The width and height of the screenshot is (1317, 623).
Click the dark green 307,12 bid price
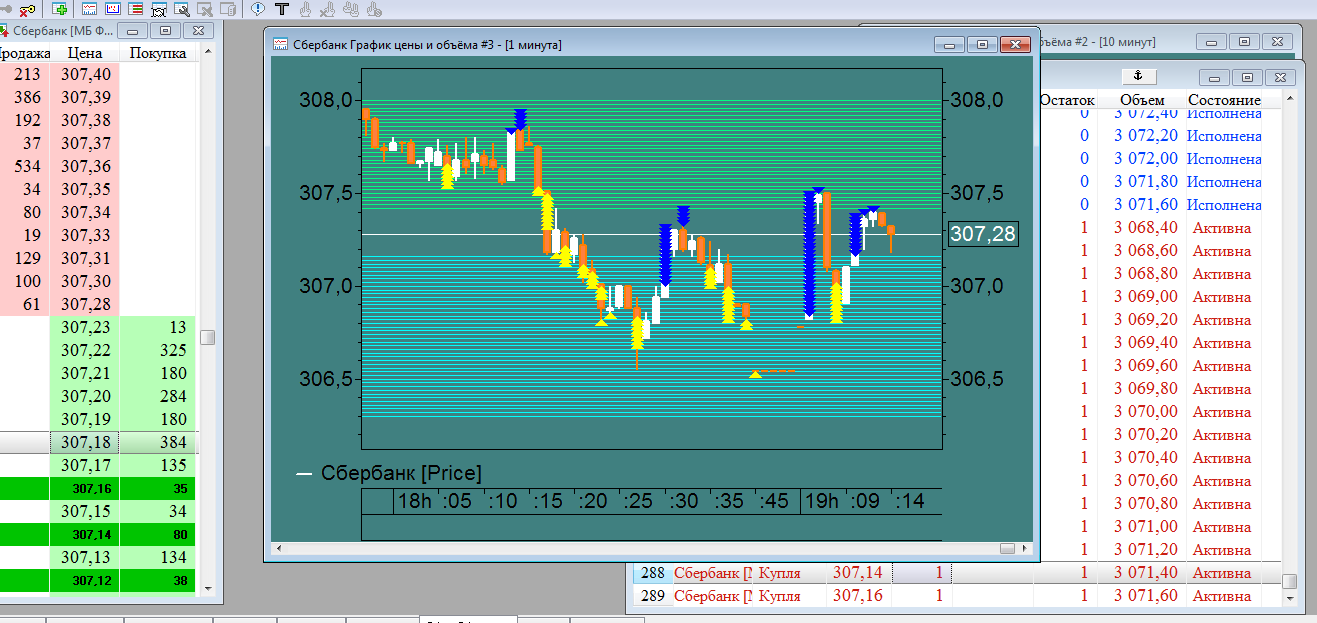[x=85, y=581]
